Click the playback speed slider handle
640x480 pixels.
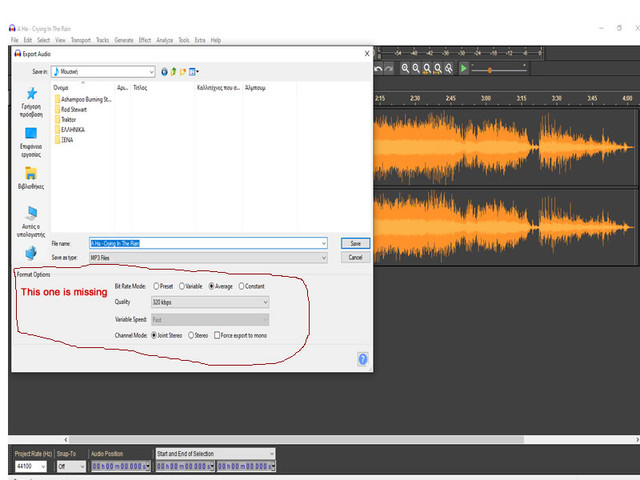tap(489, 70)
